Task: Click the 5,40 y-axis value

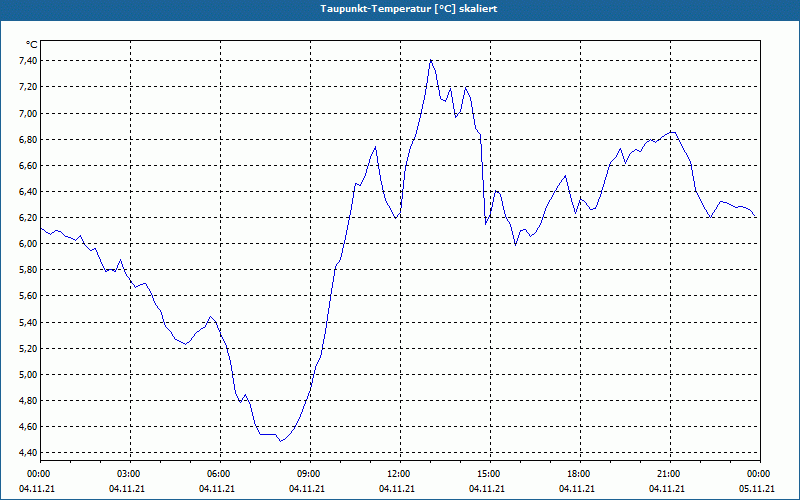Action: pyautogui.click(x=29, y=322)
